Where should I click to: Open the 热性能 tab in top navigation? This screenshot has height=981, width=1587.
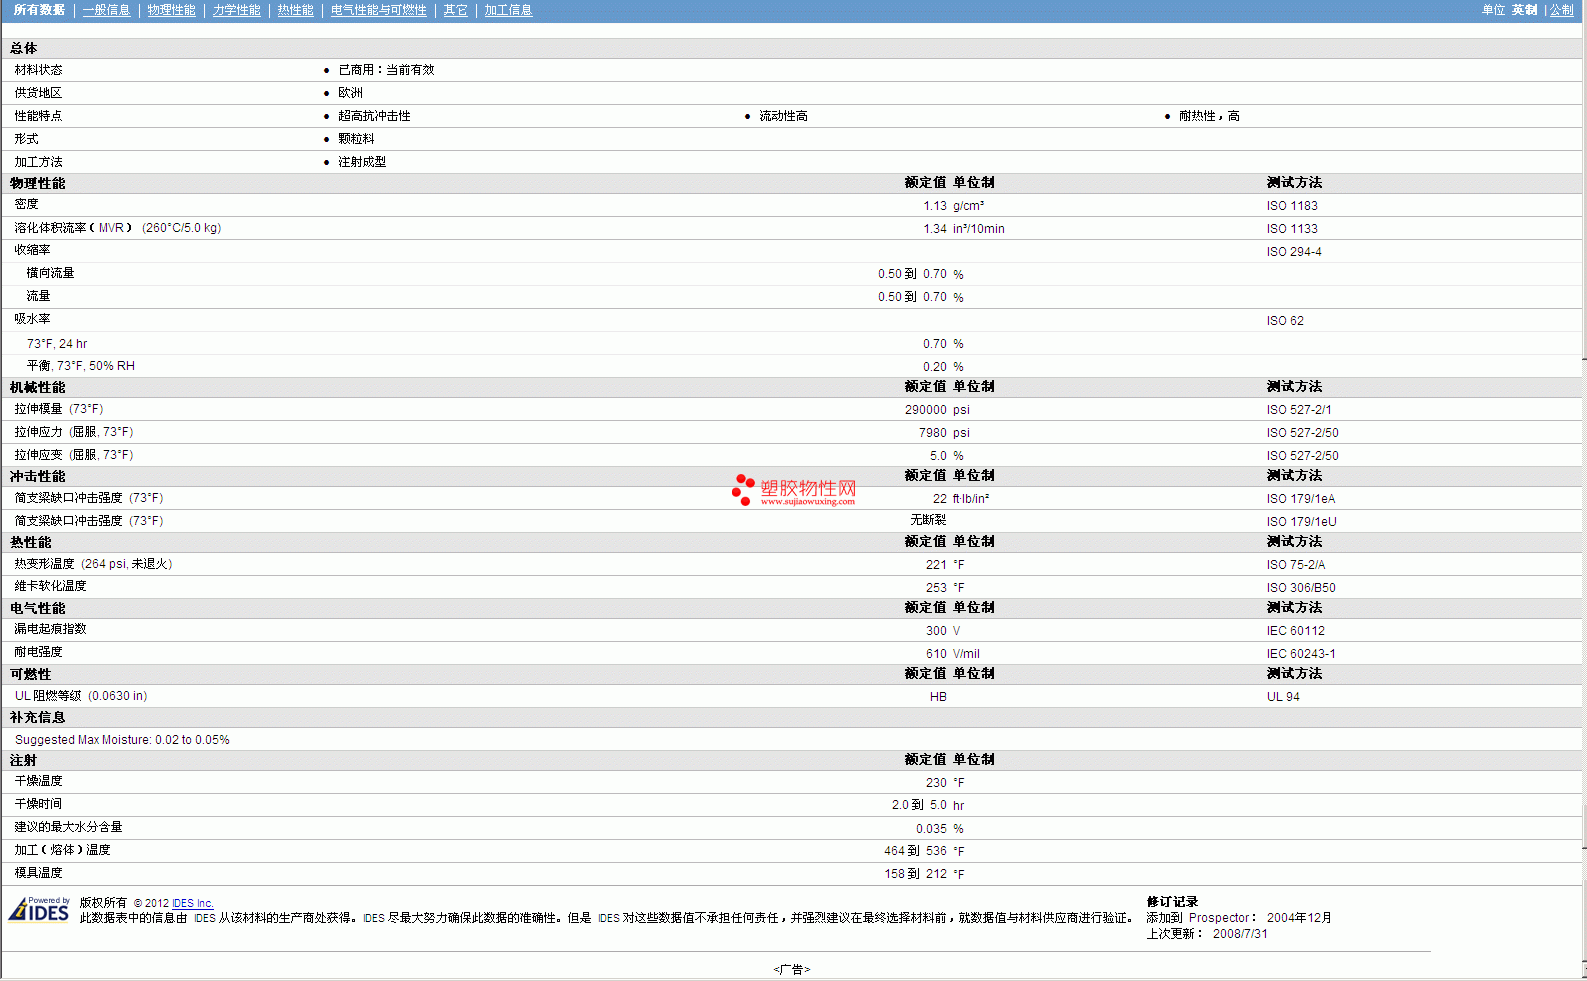pos(295,10)
